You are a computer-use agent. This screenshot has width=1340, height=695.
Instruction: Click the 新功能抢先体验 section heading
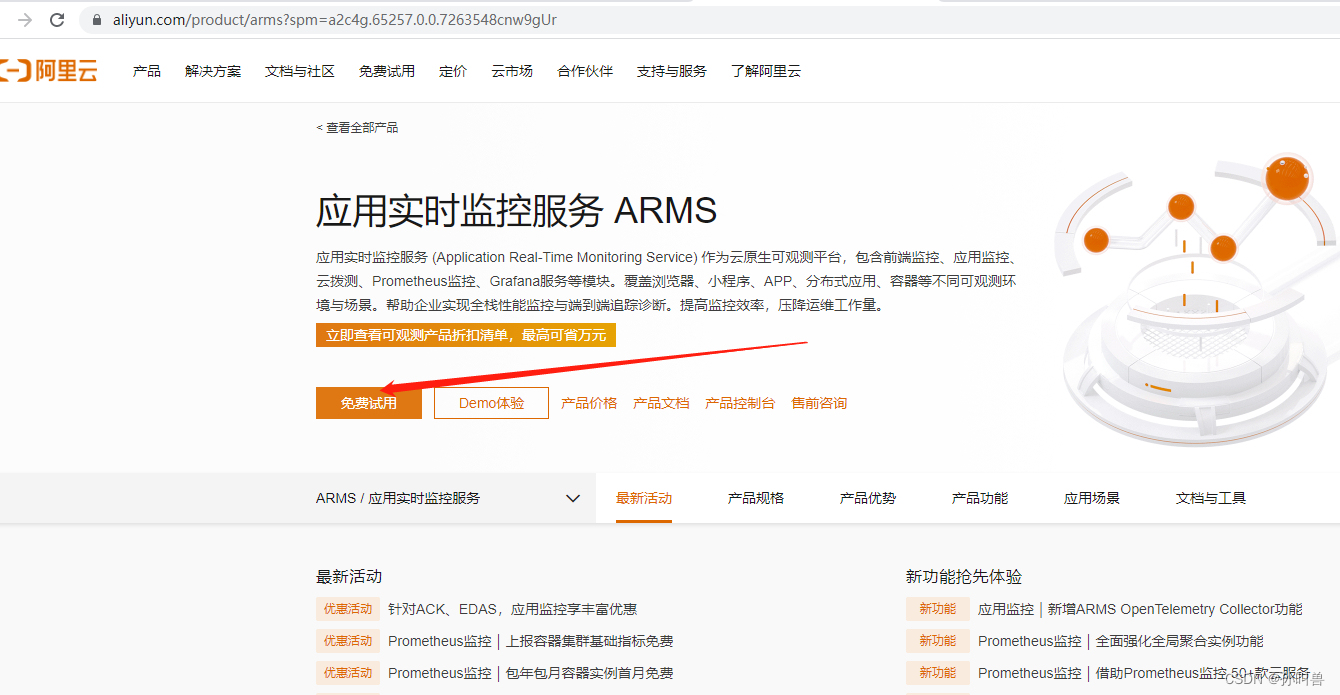[x=964, y=577]
